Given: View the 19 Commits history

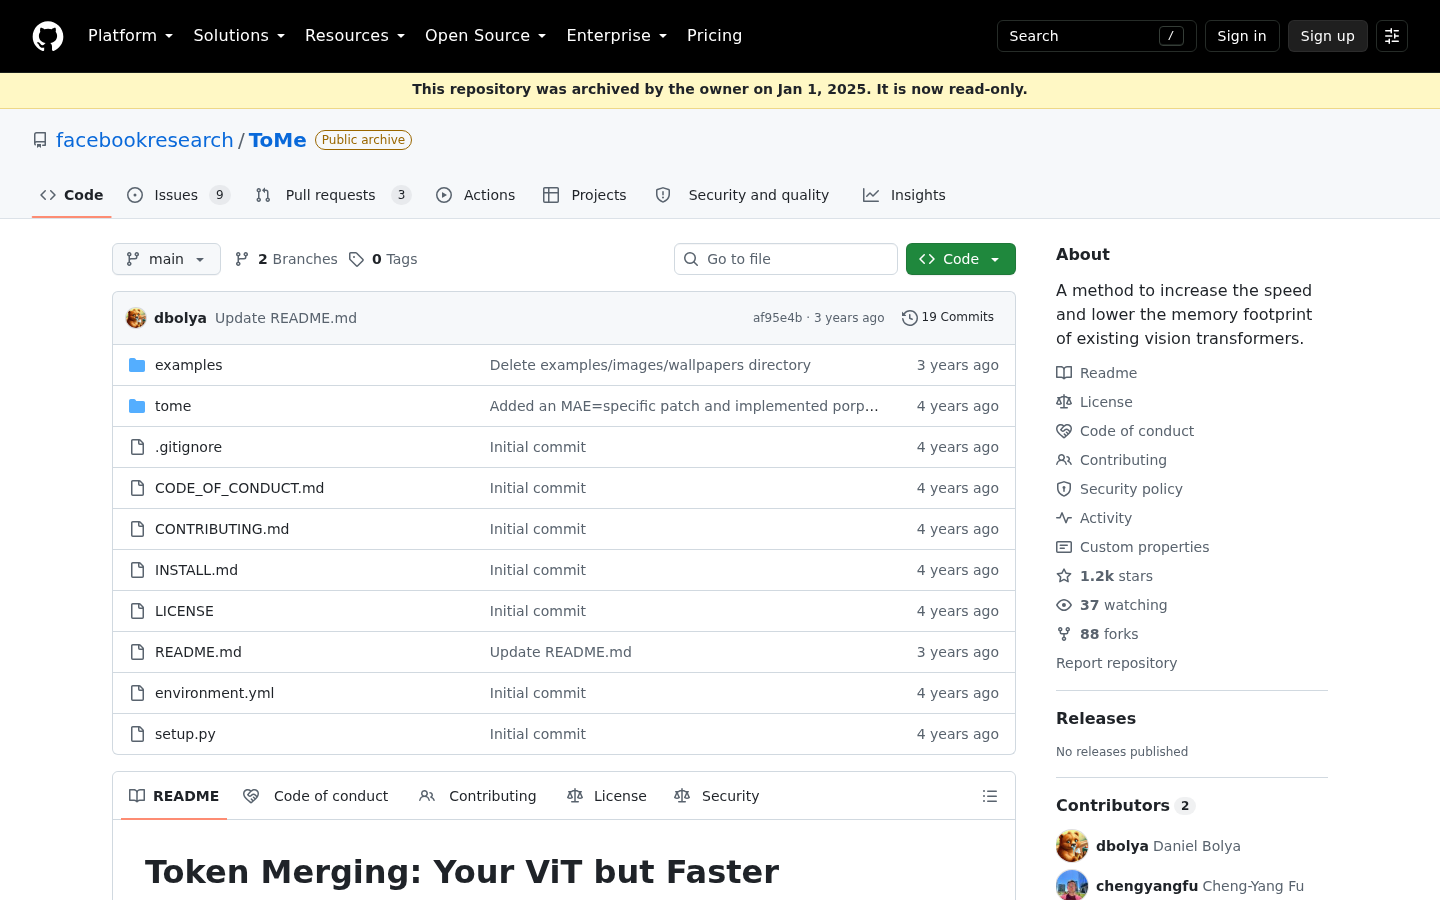Looking at the screenshot, I should pos(948,318).
